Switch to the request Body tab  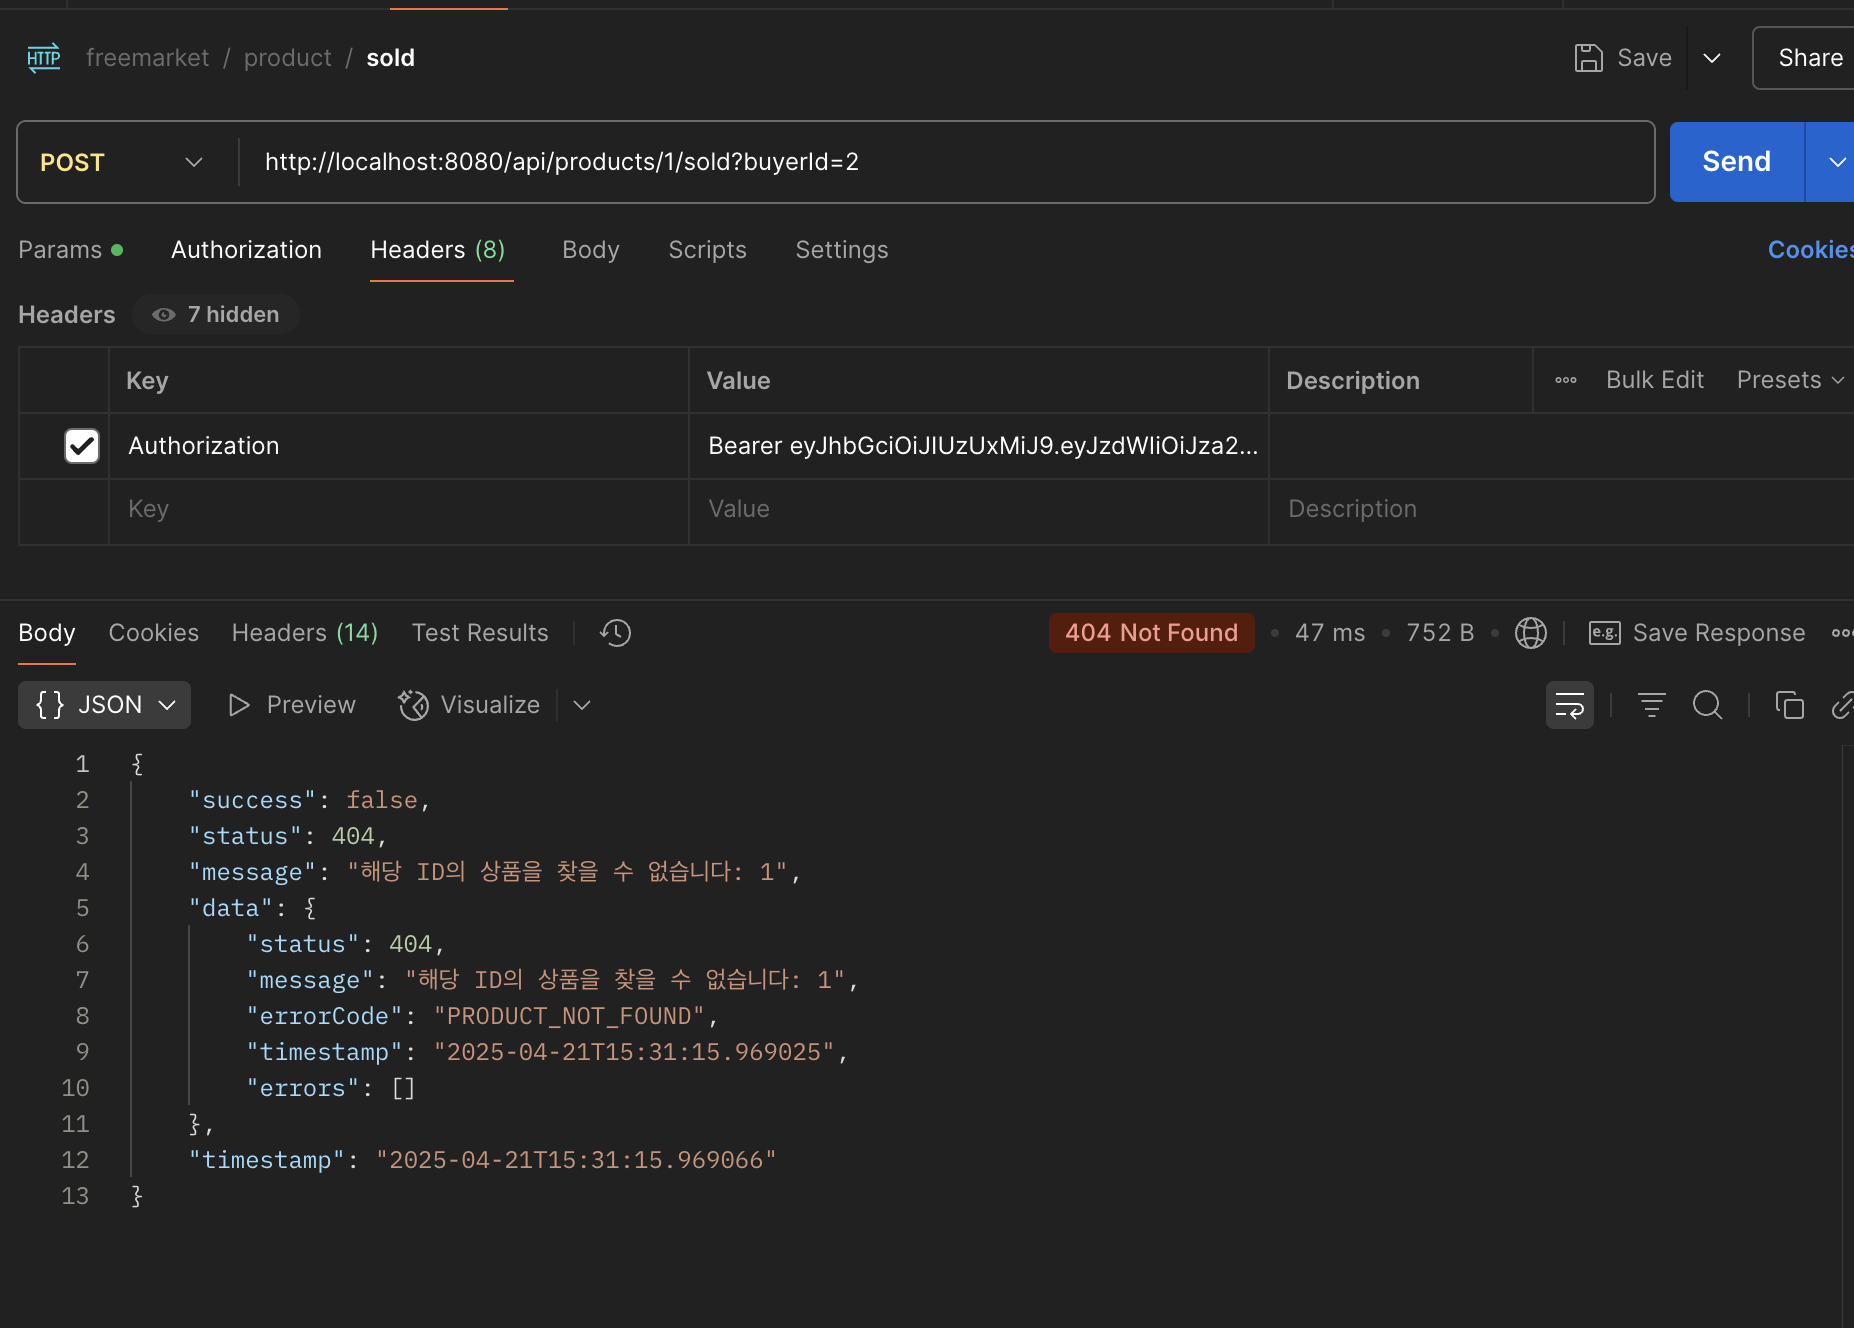pos(591,250)
